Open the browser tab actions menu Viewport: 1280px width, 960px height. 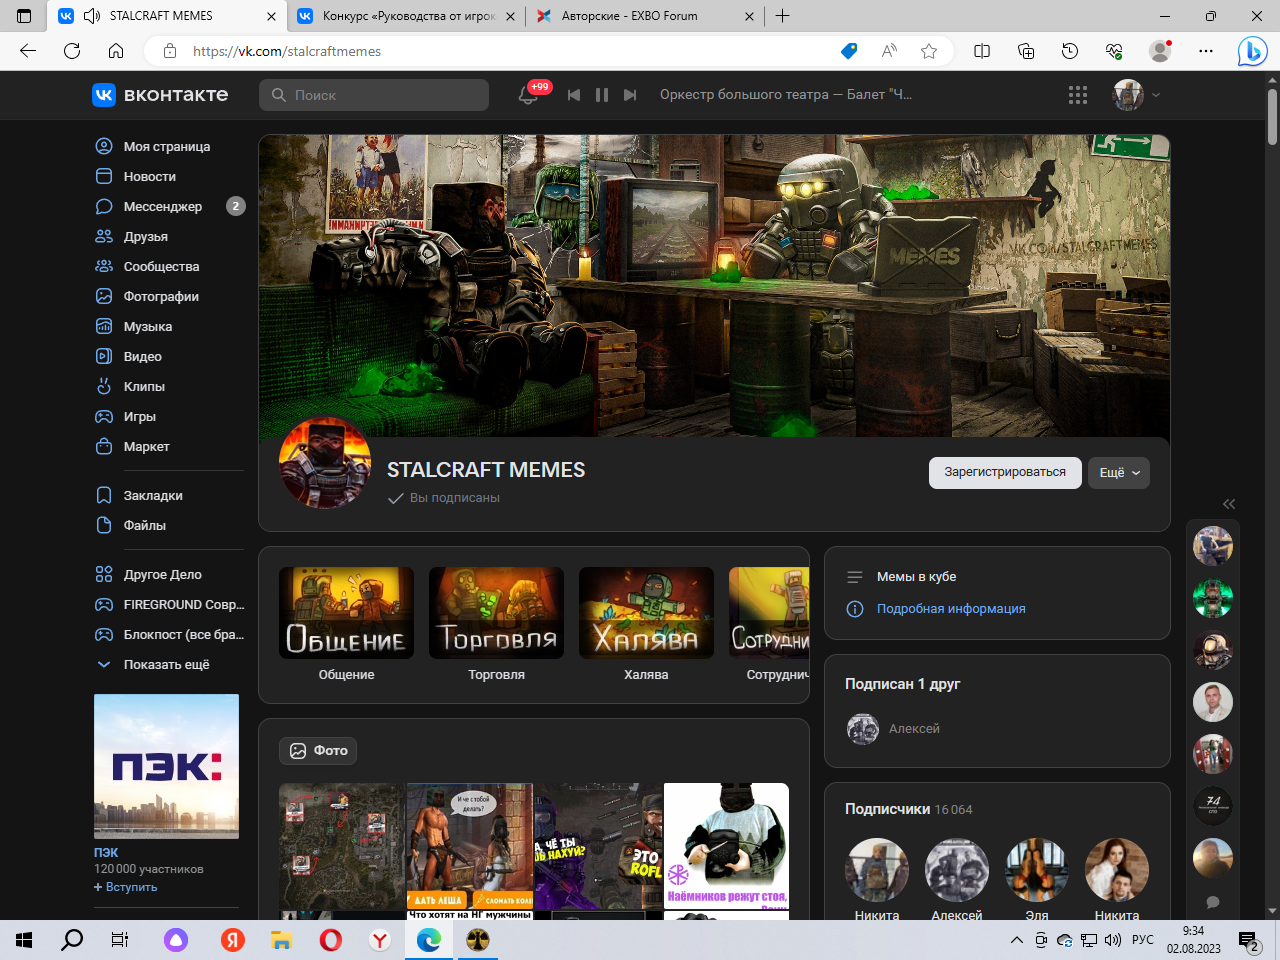[24, 16]
